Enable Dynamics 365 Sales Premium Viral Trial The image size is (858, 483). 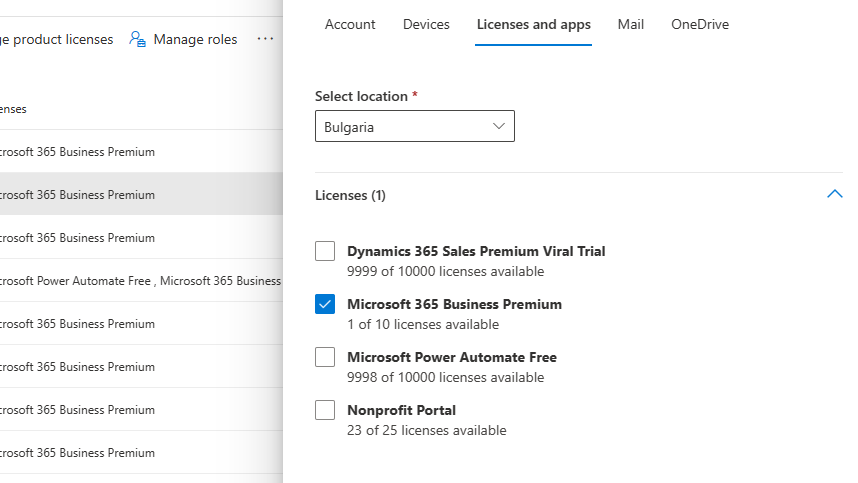(x=325, y=251)
